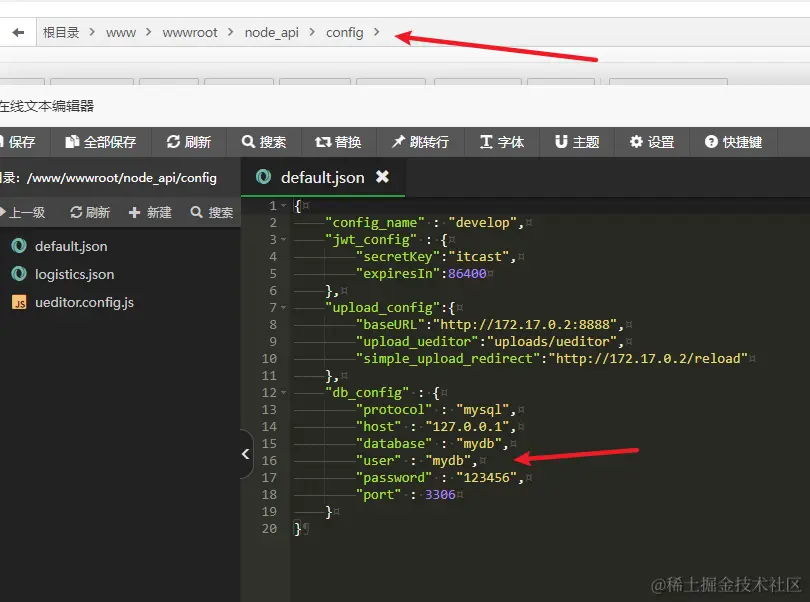The height and width of the screenshot is (602, 810).
Task: Open the wwwroot breadcrumb
Action: pos(190,33)
